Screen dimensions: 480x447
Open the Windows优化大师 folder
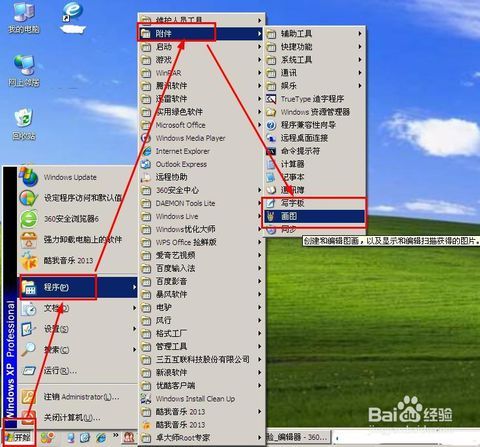click(201, 229)
